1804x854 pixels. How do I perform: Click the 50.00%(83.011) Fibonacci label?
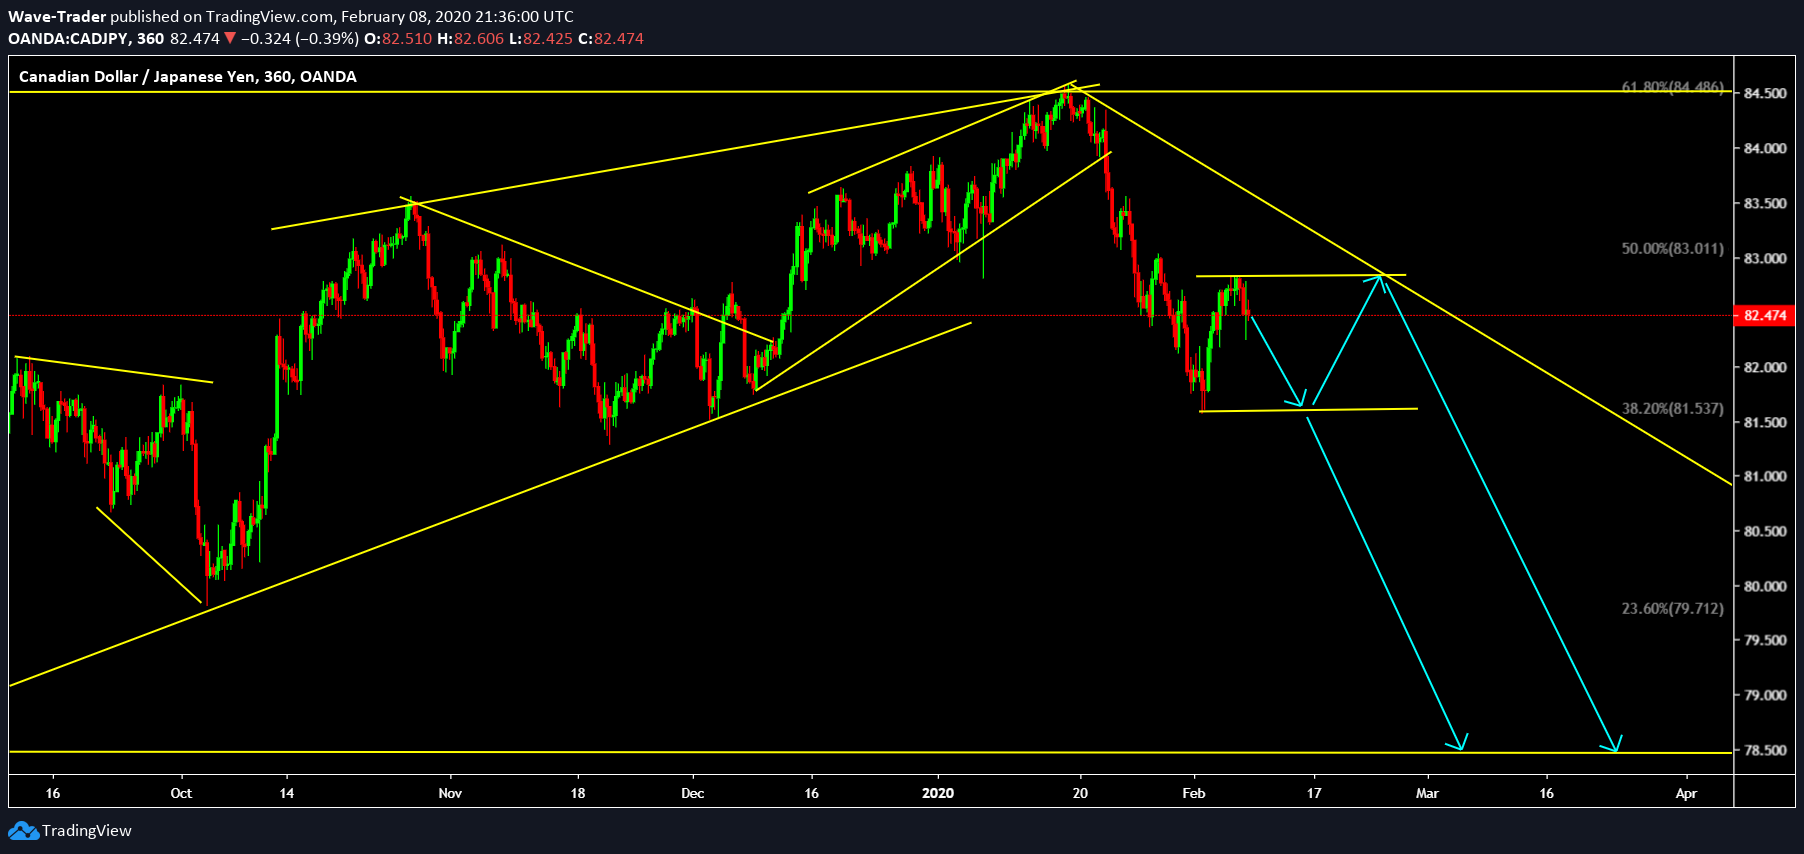(1673, 248)
